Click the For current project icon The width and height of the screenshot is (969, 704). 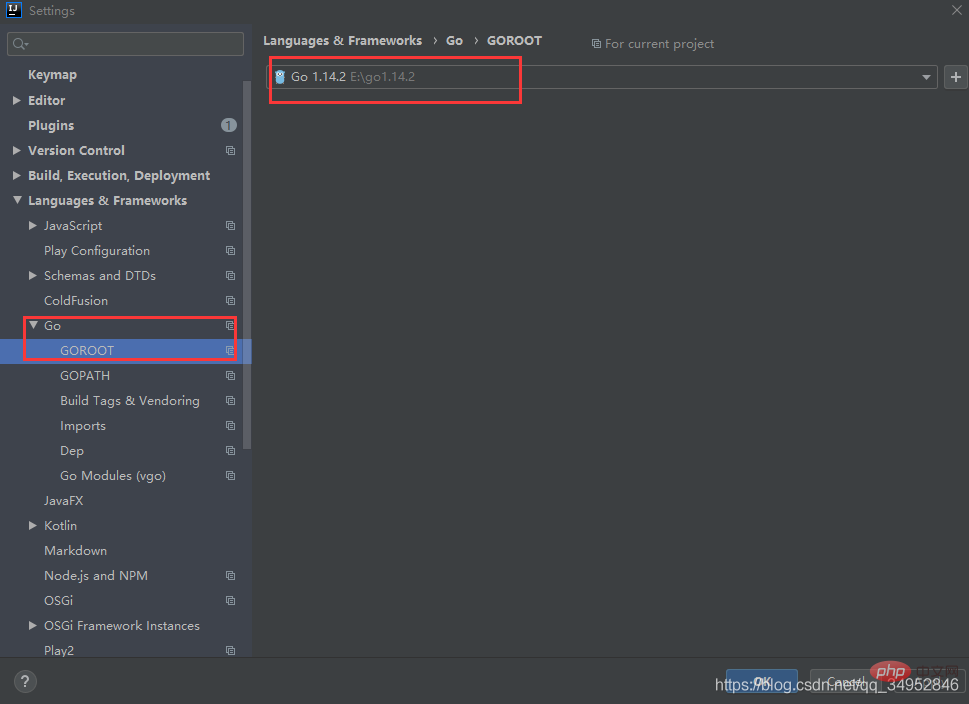click(x=596, y=44)
